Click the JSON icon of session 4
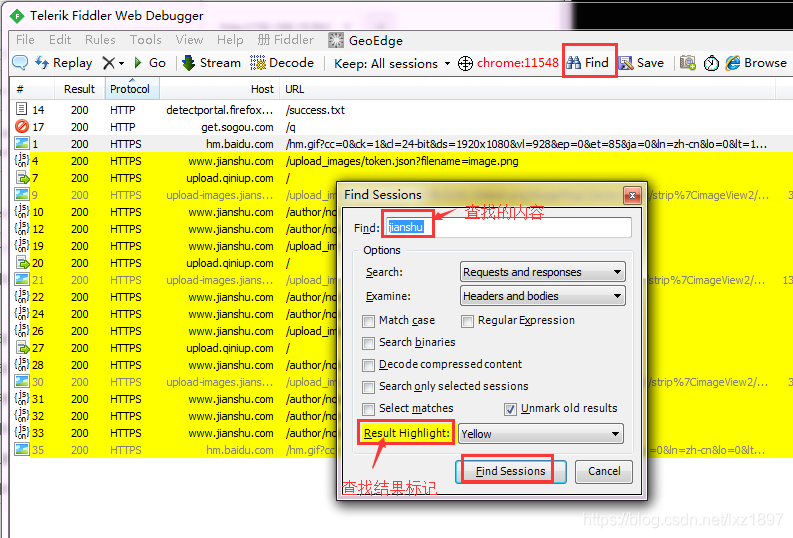 (x=22, y=160)
